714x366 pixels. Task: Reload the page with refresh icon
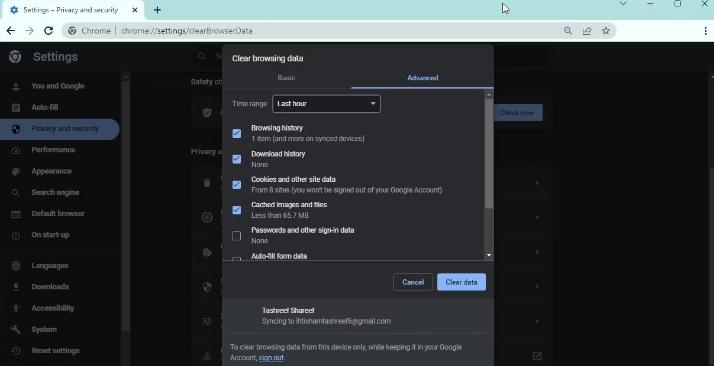pos(48,31)
